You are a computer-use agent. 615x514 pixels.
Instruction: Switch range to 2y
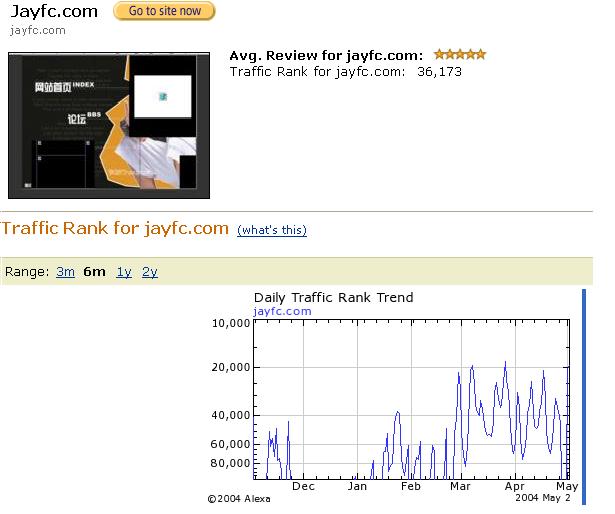[150, 272]
